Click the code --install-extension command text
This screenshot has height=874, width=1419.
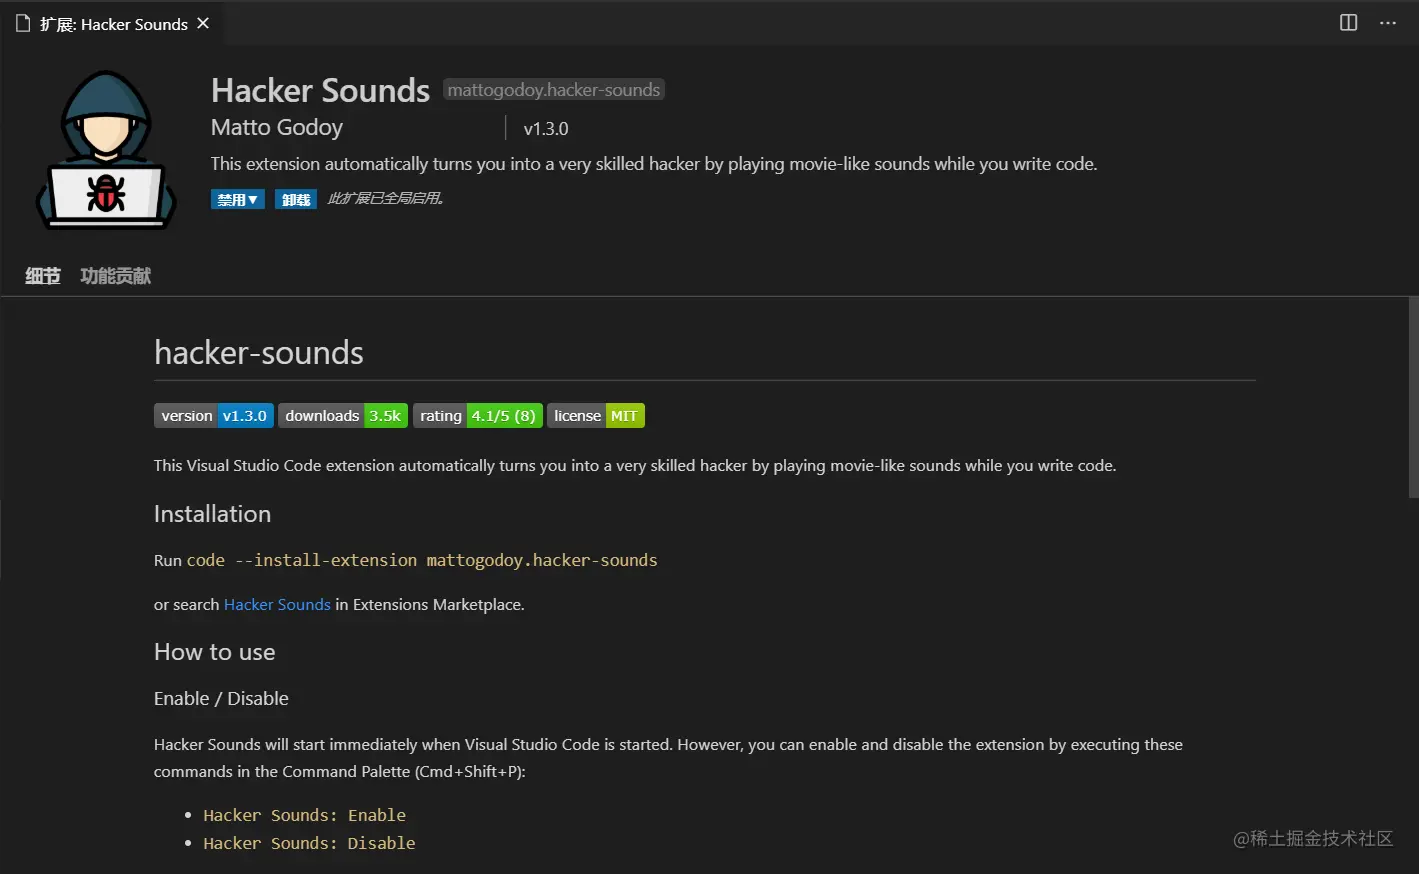422,560
